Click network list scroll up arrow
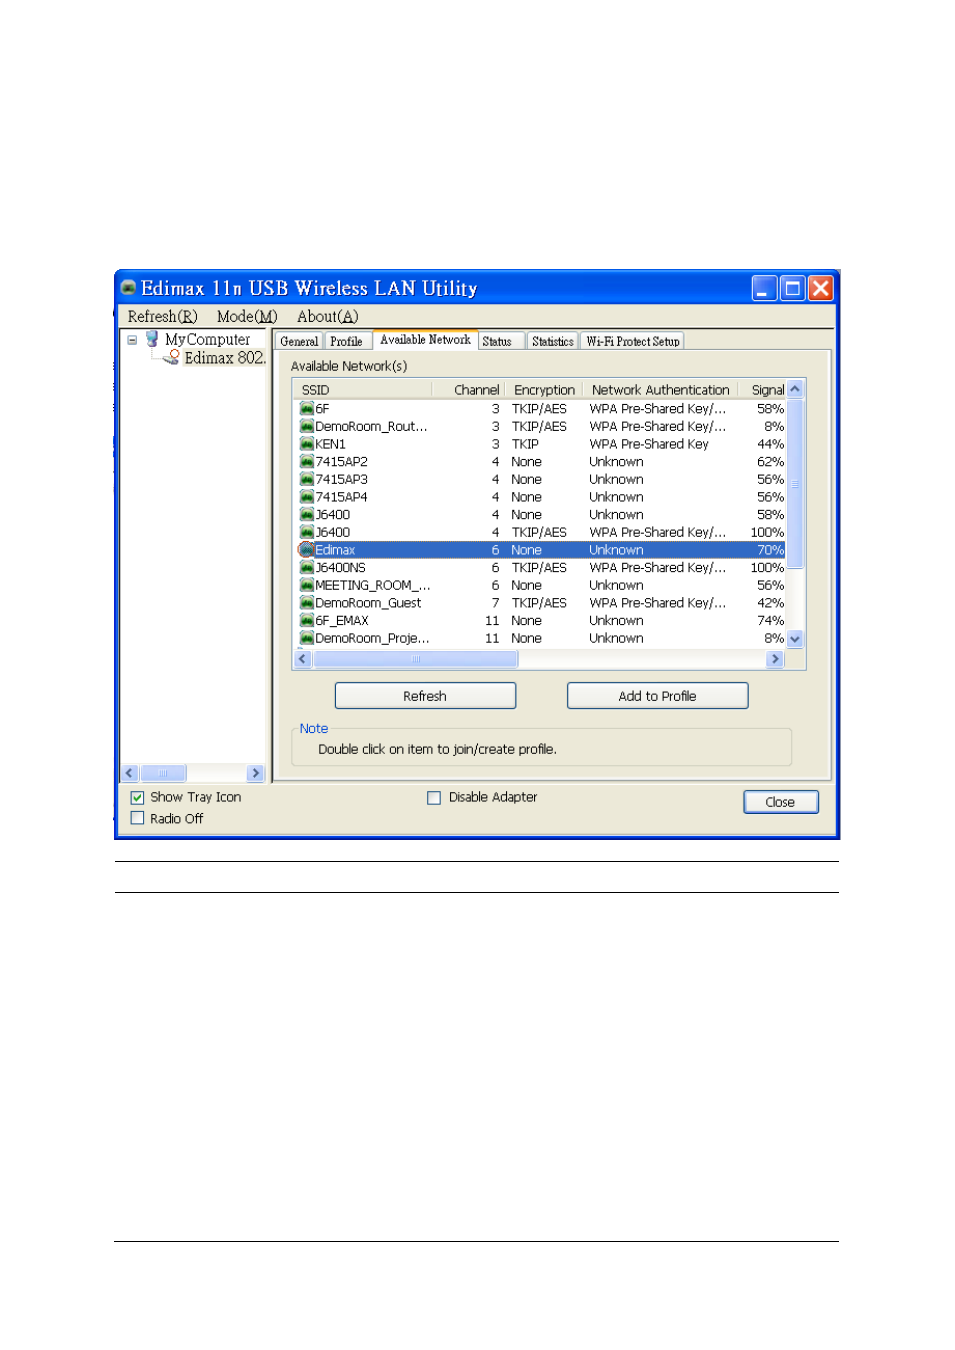The width and height of the screenshot is (955, 1350). pos(795,390)
